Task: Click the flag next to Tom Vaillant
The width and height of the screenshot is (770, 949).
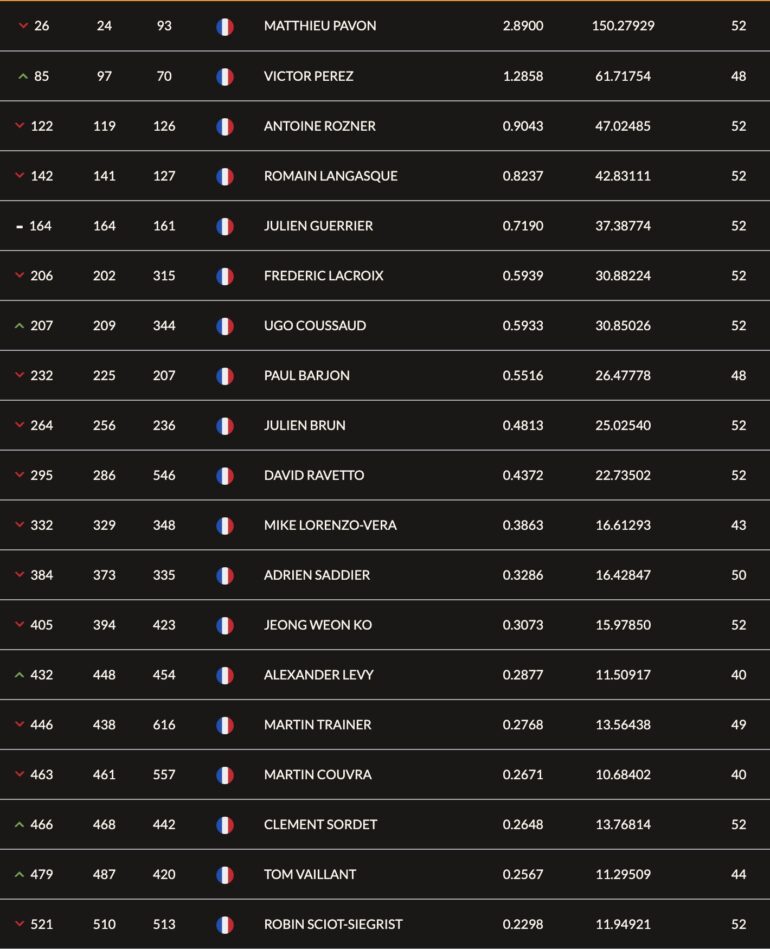Action: point(225,874)
